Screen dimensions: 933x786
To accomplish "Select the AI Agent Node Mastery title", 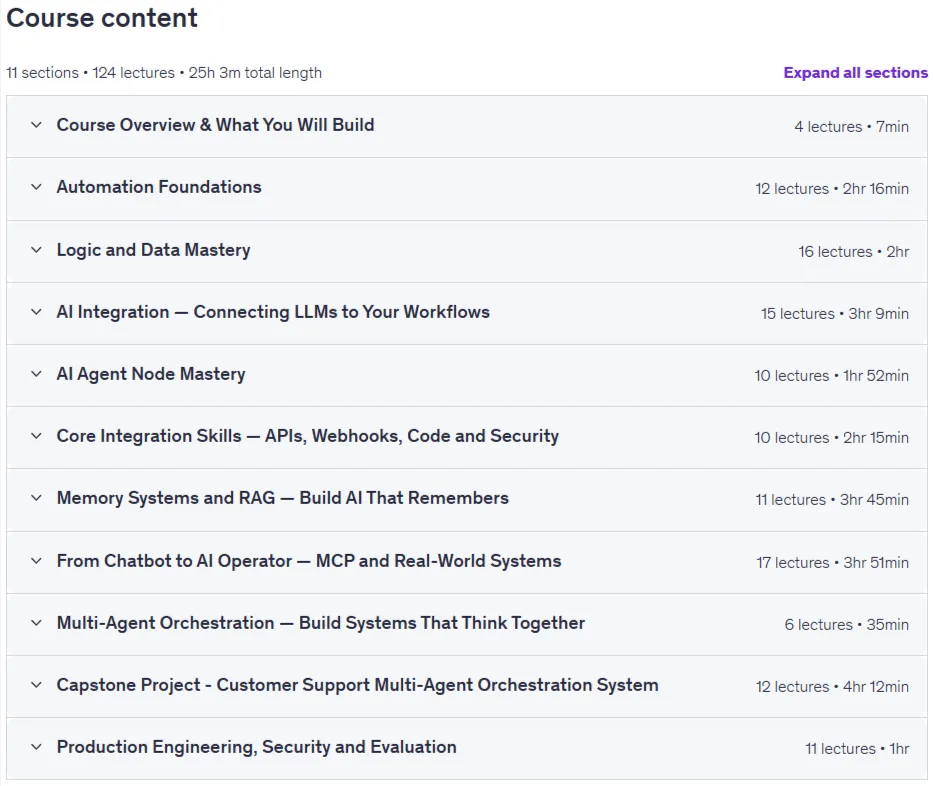I will [151, 374].
